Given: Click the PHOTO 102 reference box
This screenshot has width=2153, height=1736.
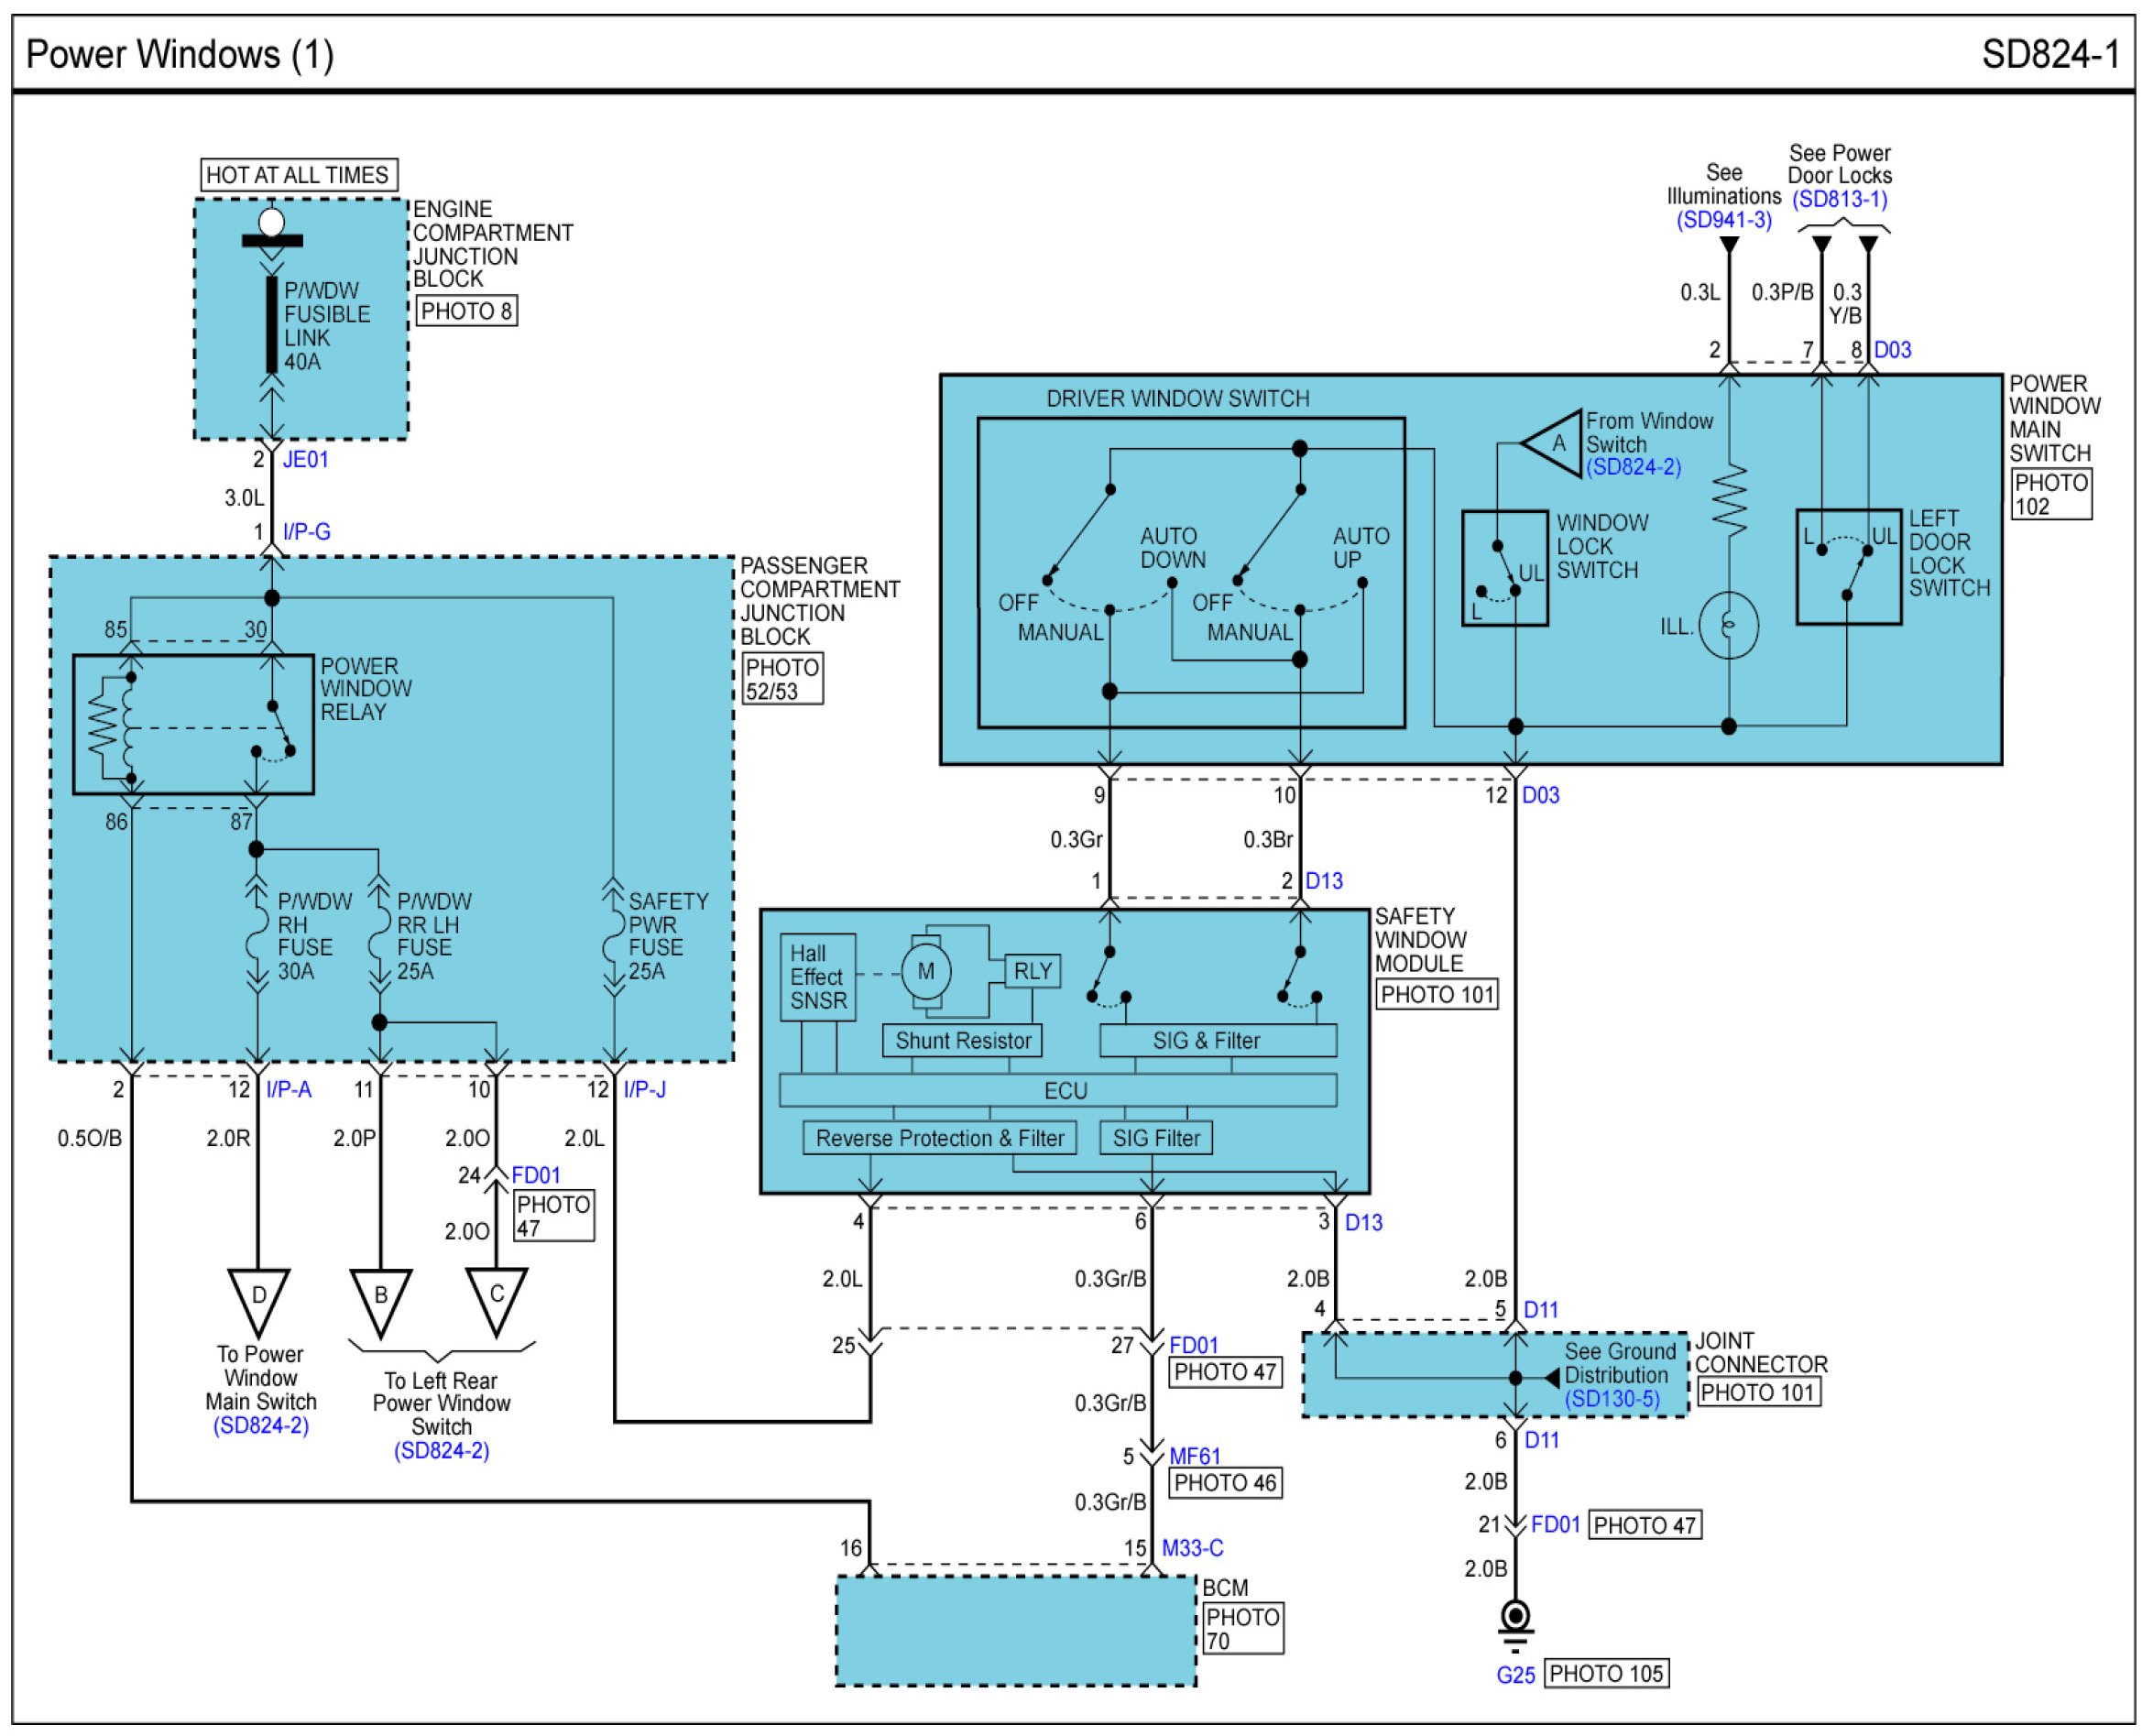Looking at the screenshot, I should click(x=2051, y=494).
